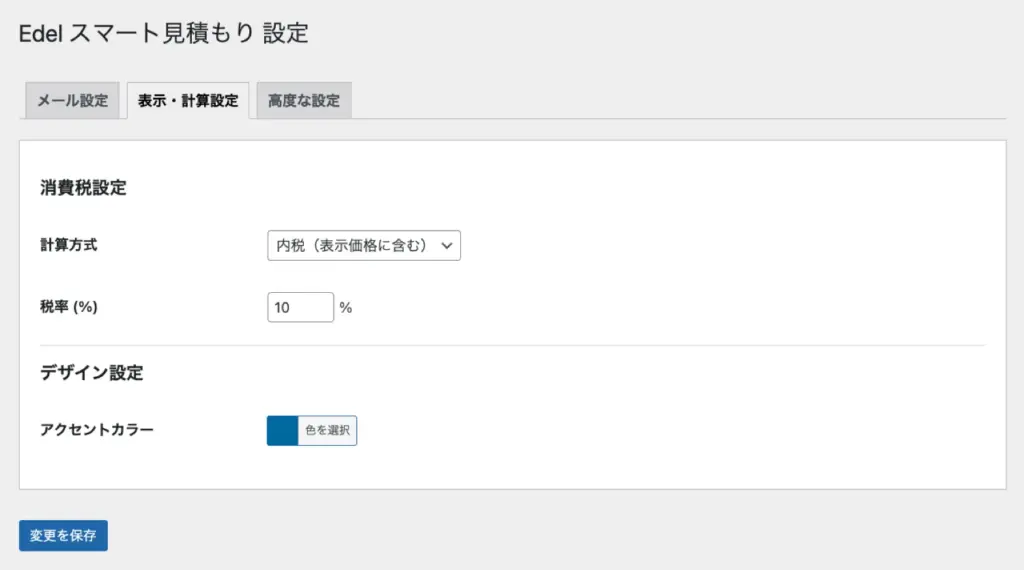This screenshot has width=1024, height=570.
Task: Click the tab bar underline right of 高度な設定
Action: (x=680, y=119)
